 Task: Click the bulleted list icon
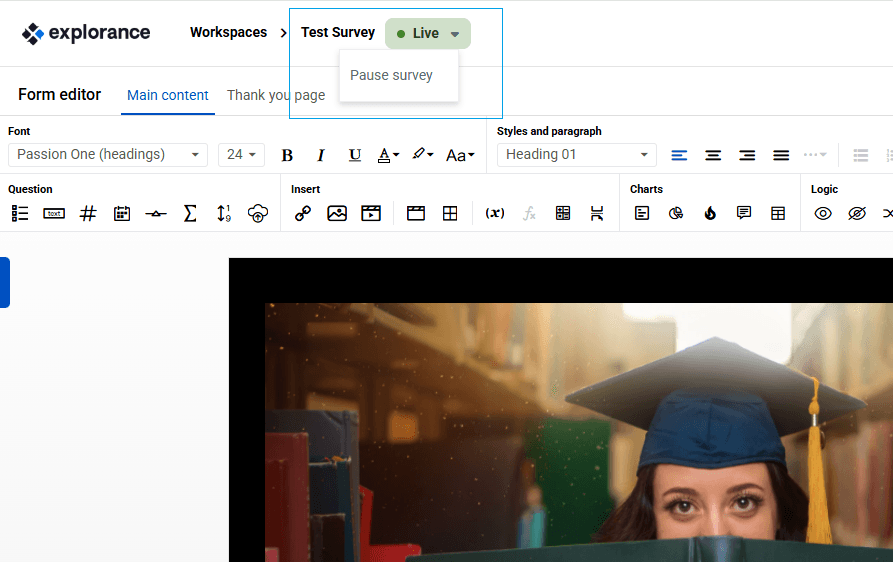click(861, 155)
